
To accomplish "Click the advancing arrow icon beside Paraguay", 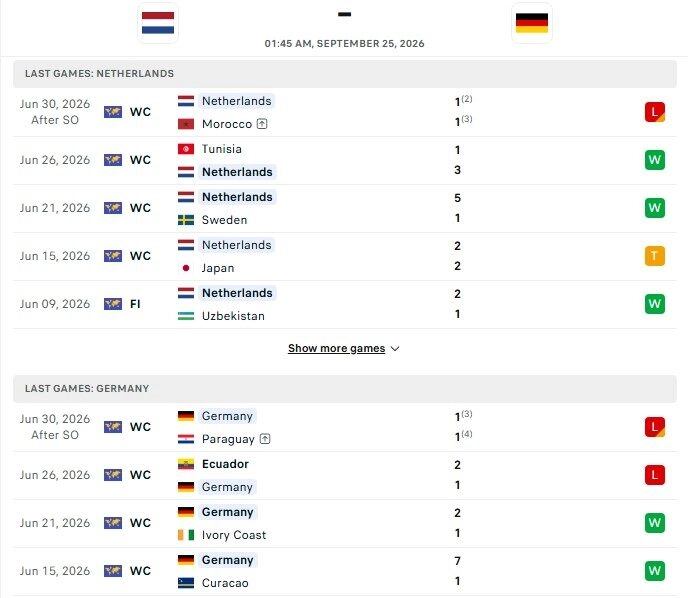I will pyautogui.click(x=265, y=439).
